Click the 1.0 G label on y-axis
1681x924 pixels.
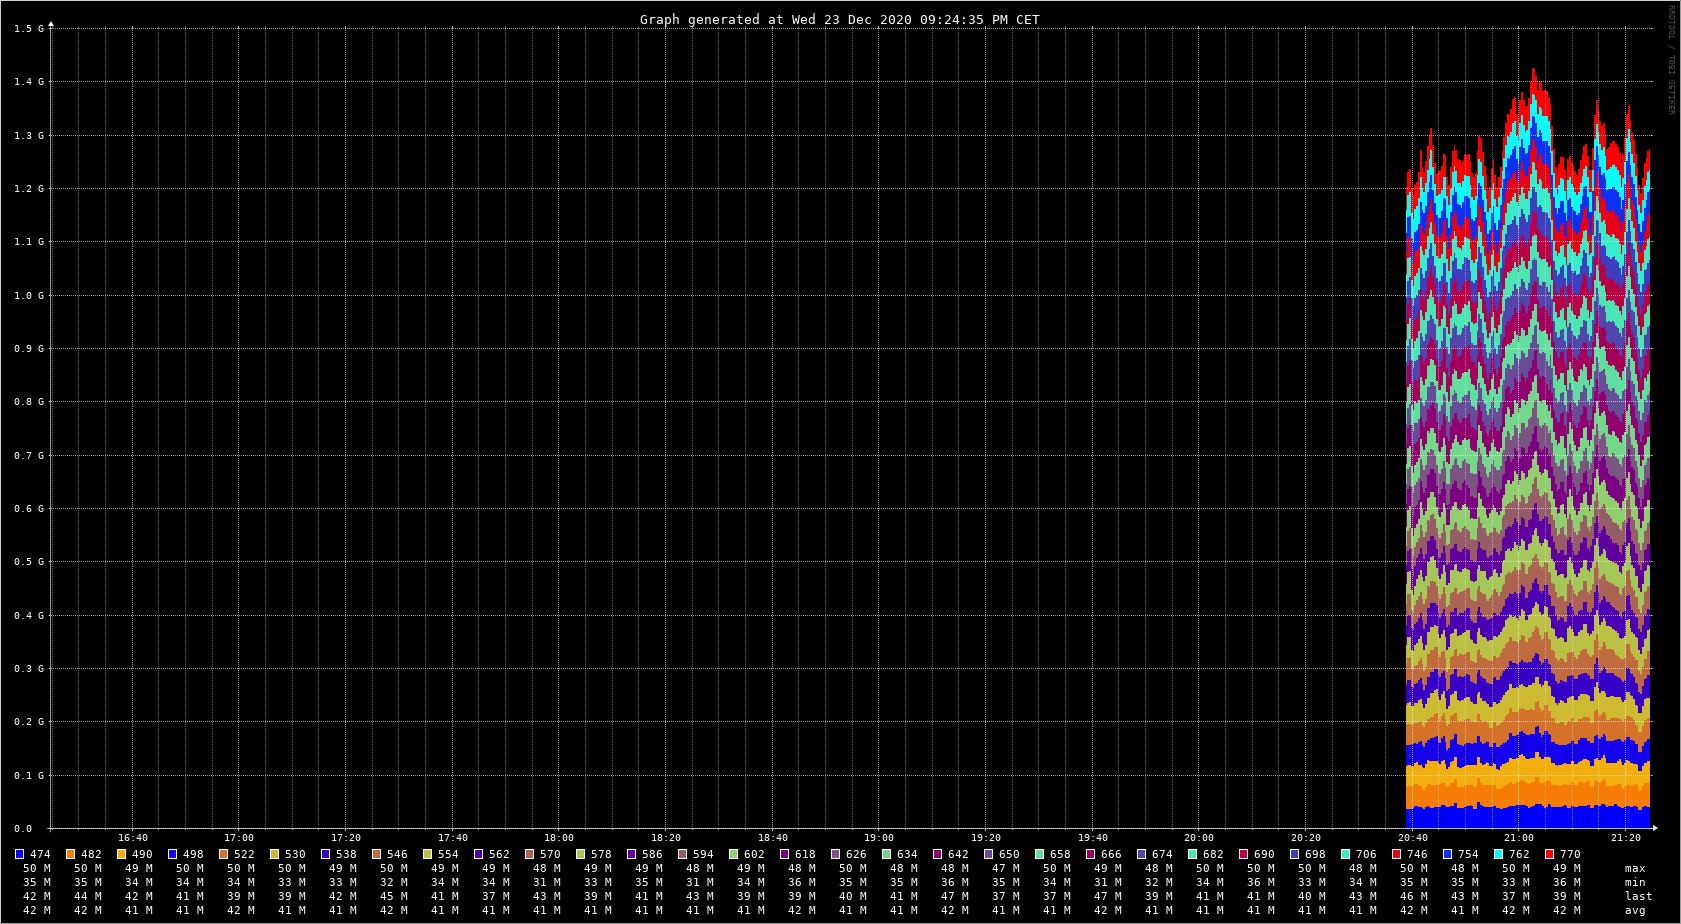click(x=29, y=296)
